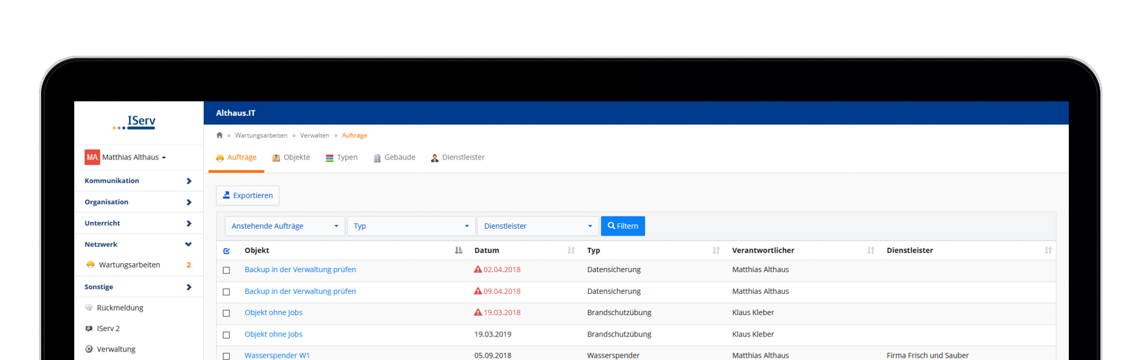Viewport: 1140px width, 360px height.
Task: Open Verwaltung in sidebar
Action: click(x=116, y=349)
